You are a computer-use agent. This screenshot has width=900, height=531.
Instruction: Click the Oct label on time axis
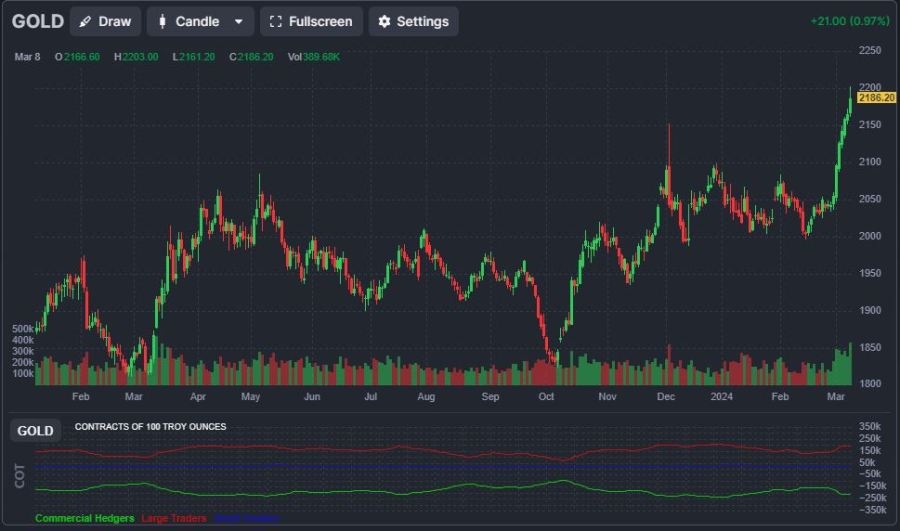click(546, 396)
